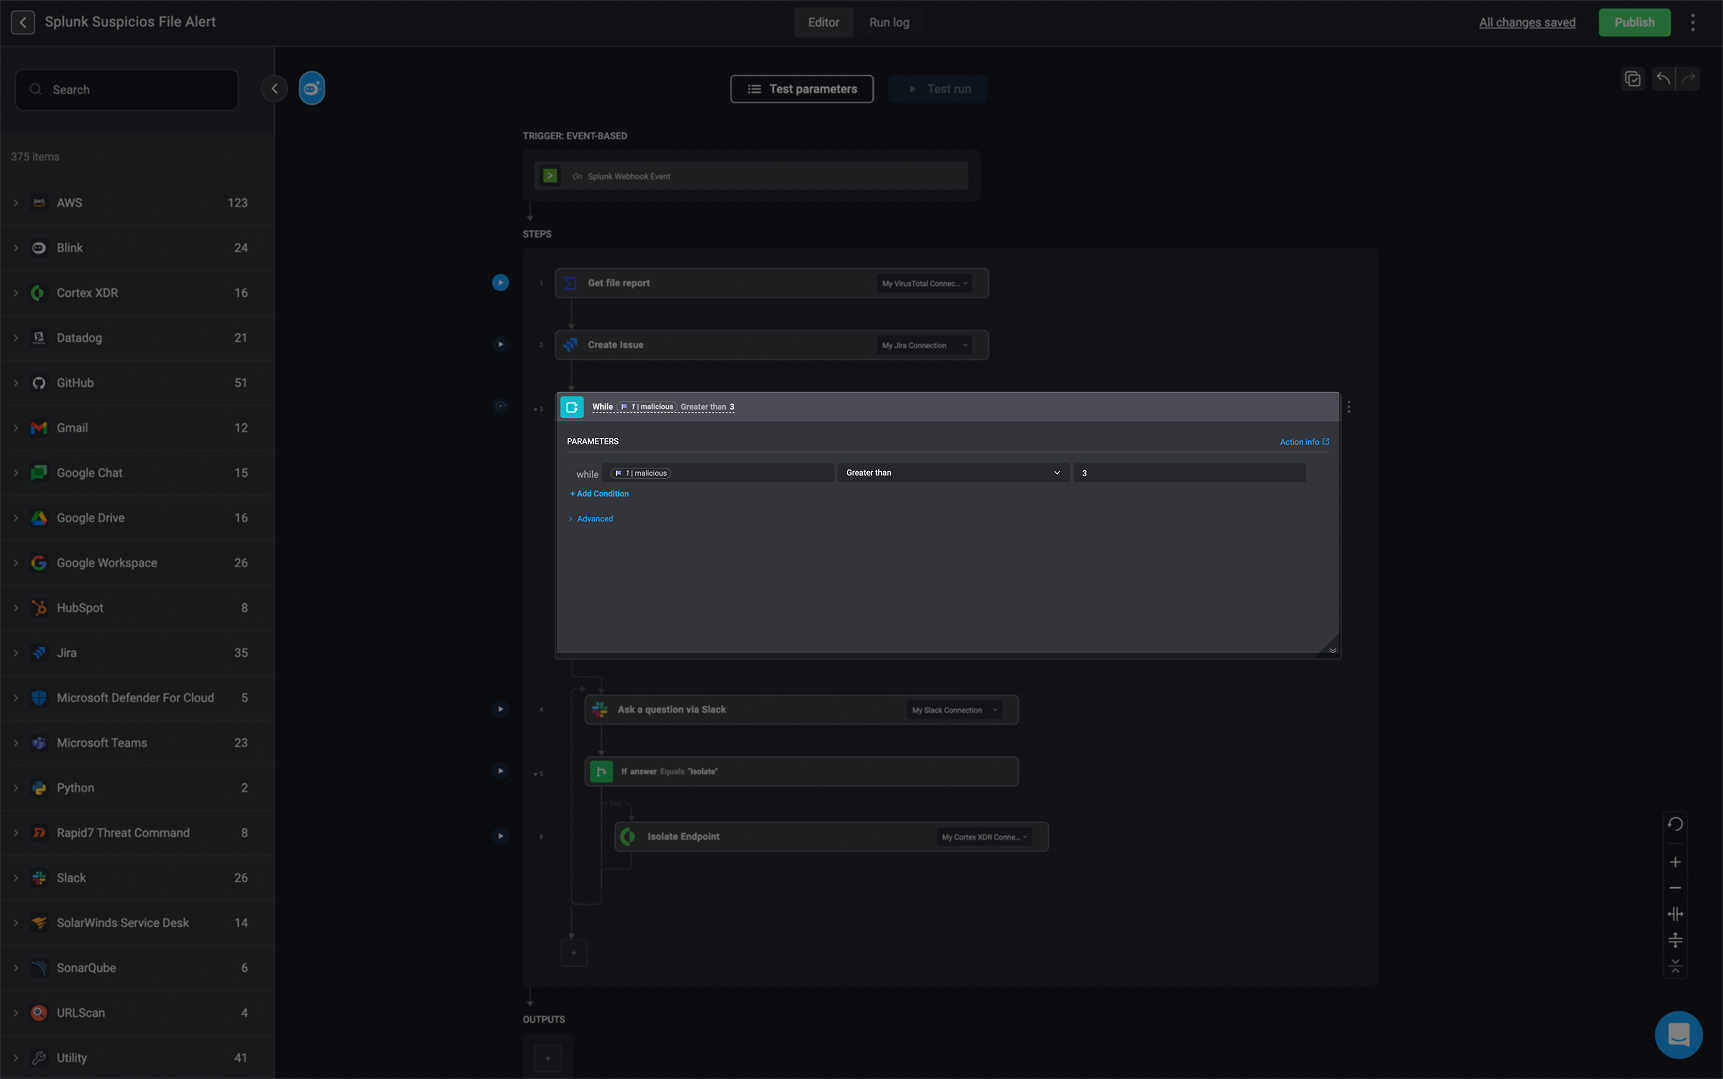Open the three-dot menu beside Publish
The image size is (1723, 1079).
[x=1693, y=22]
